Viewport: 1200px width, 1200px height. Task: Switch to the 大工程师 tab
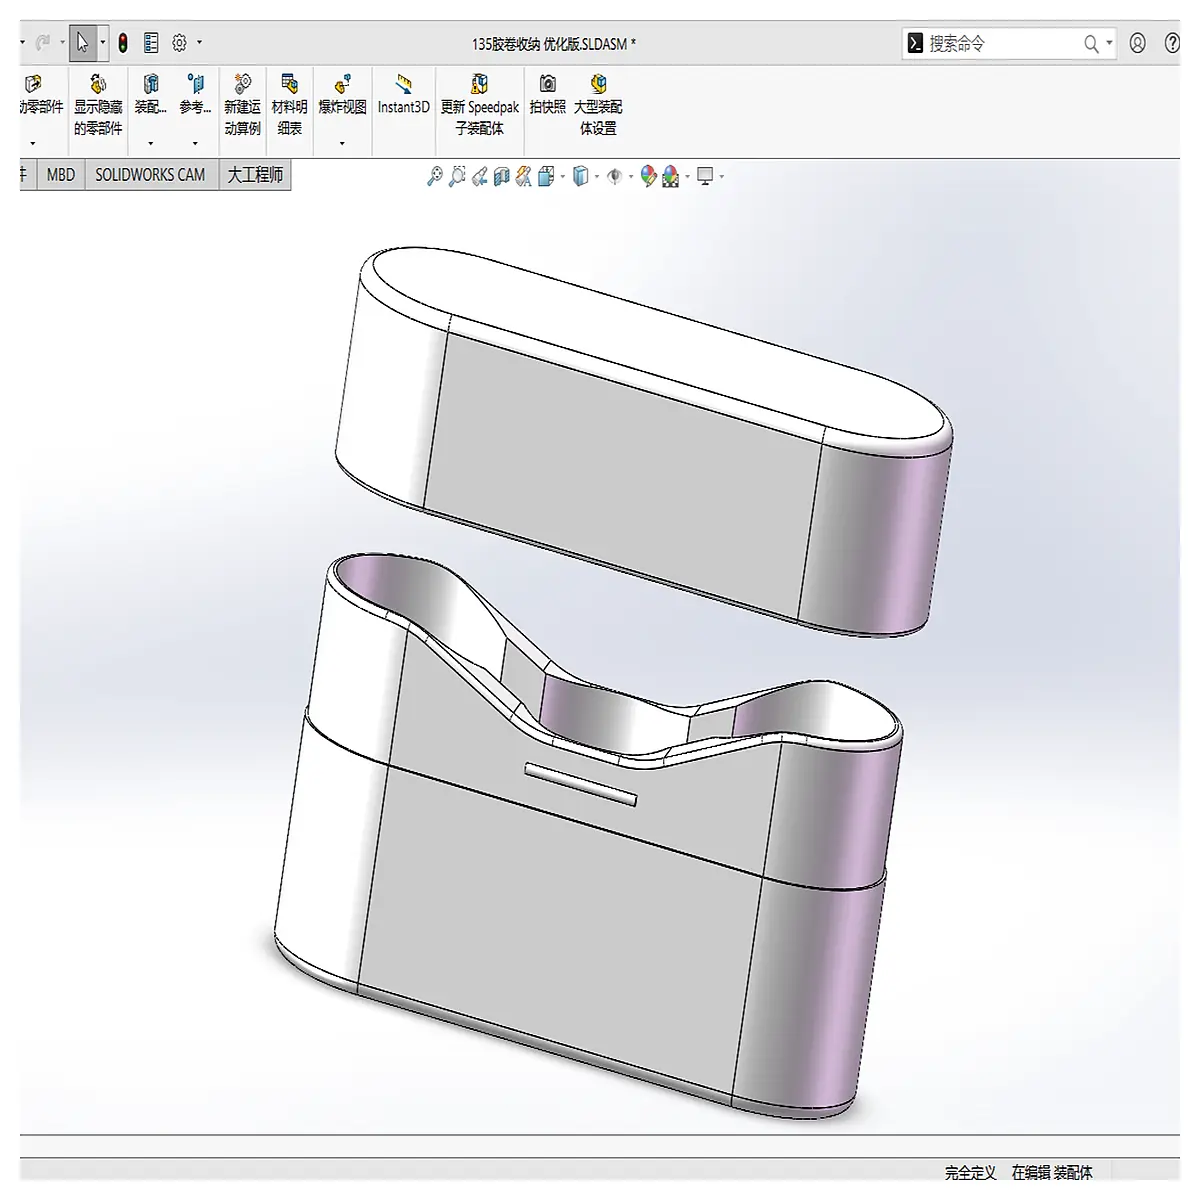(255, 175)
